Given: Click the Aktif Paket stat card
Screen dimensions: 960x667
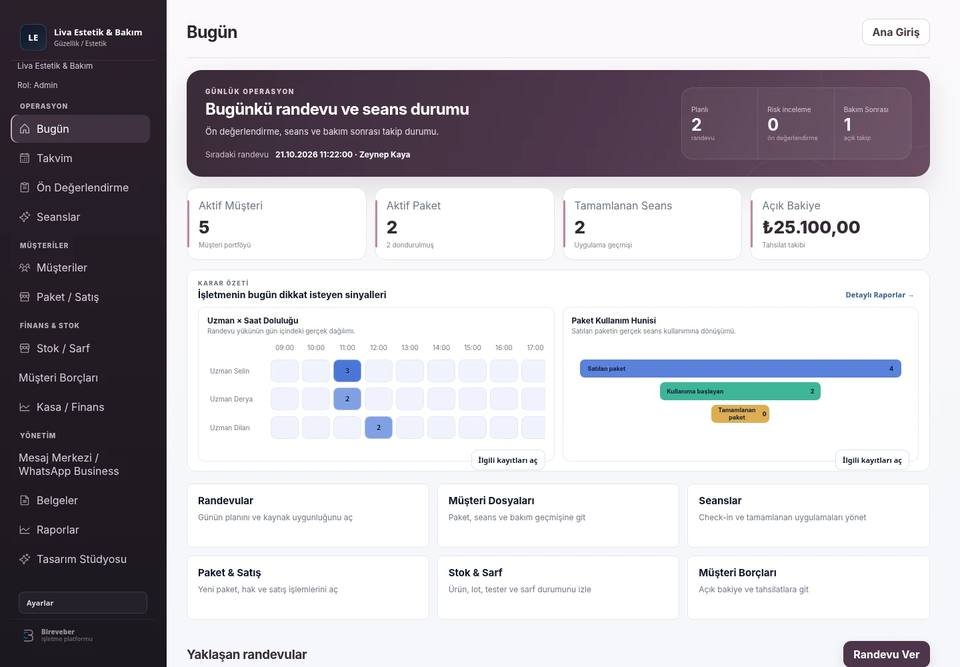Looking at the screenshot, I should pos(464,224).
